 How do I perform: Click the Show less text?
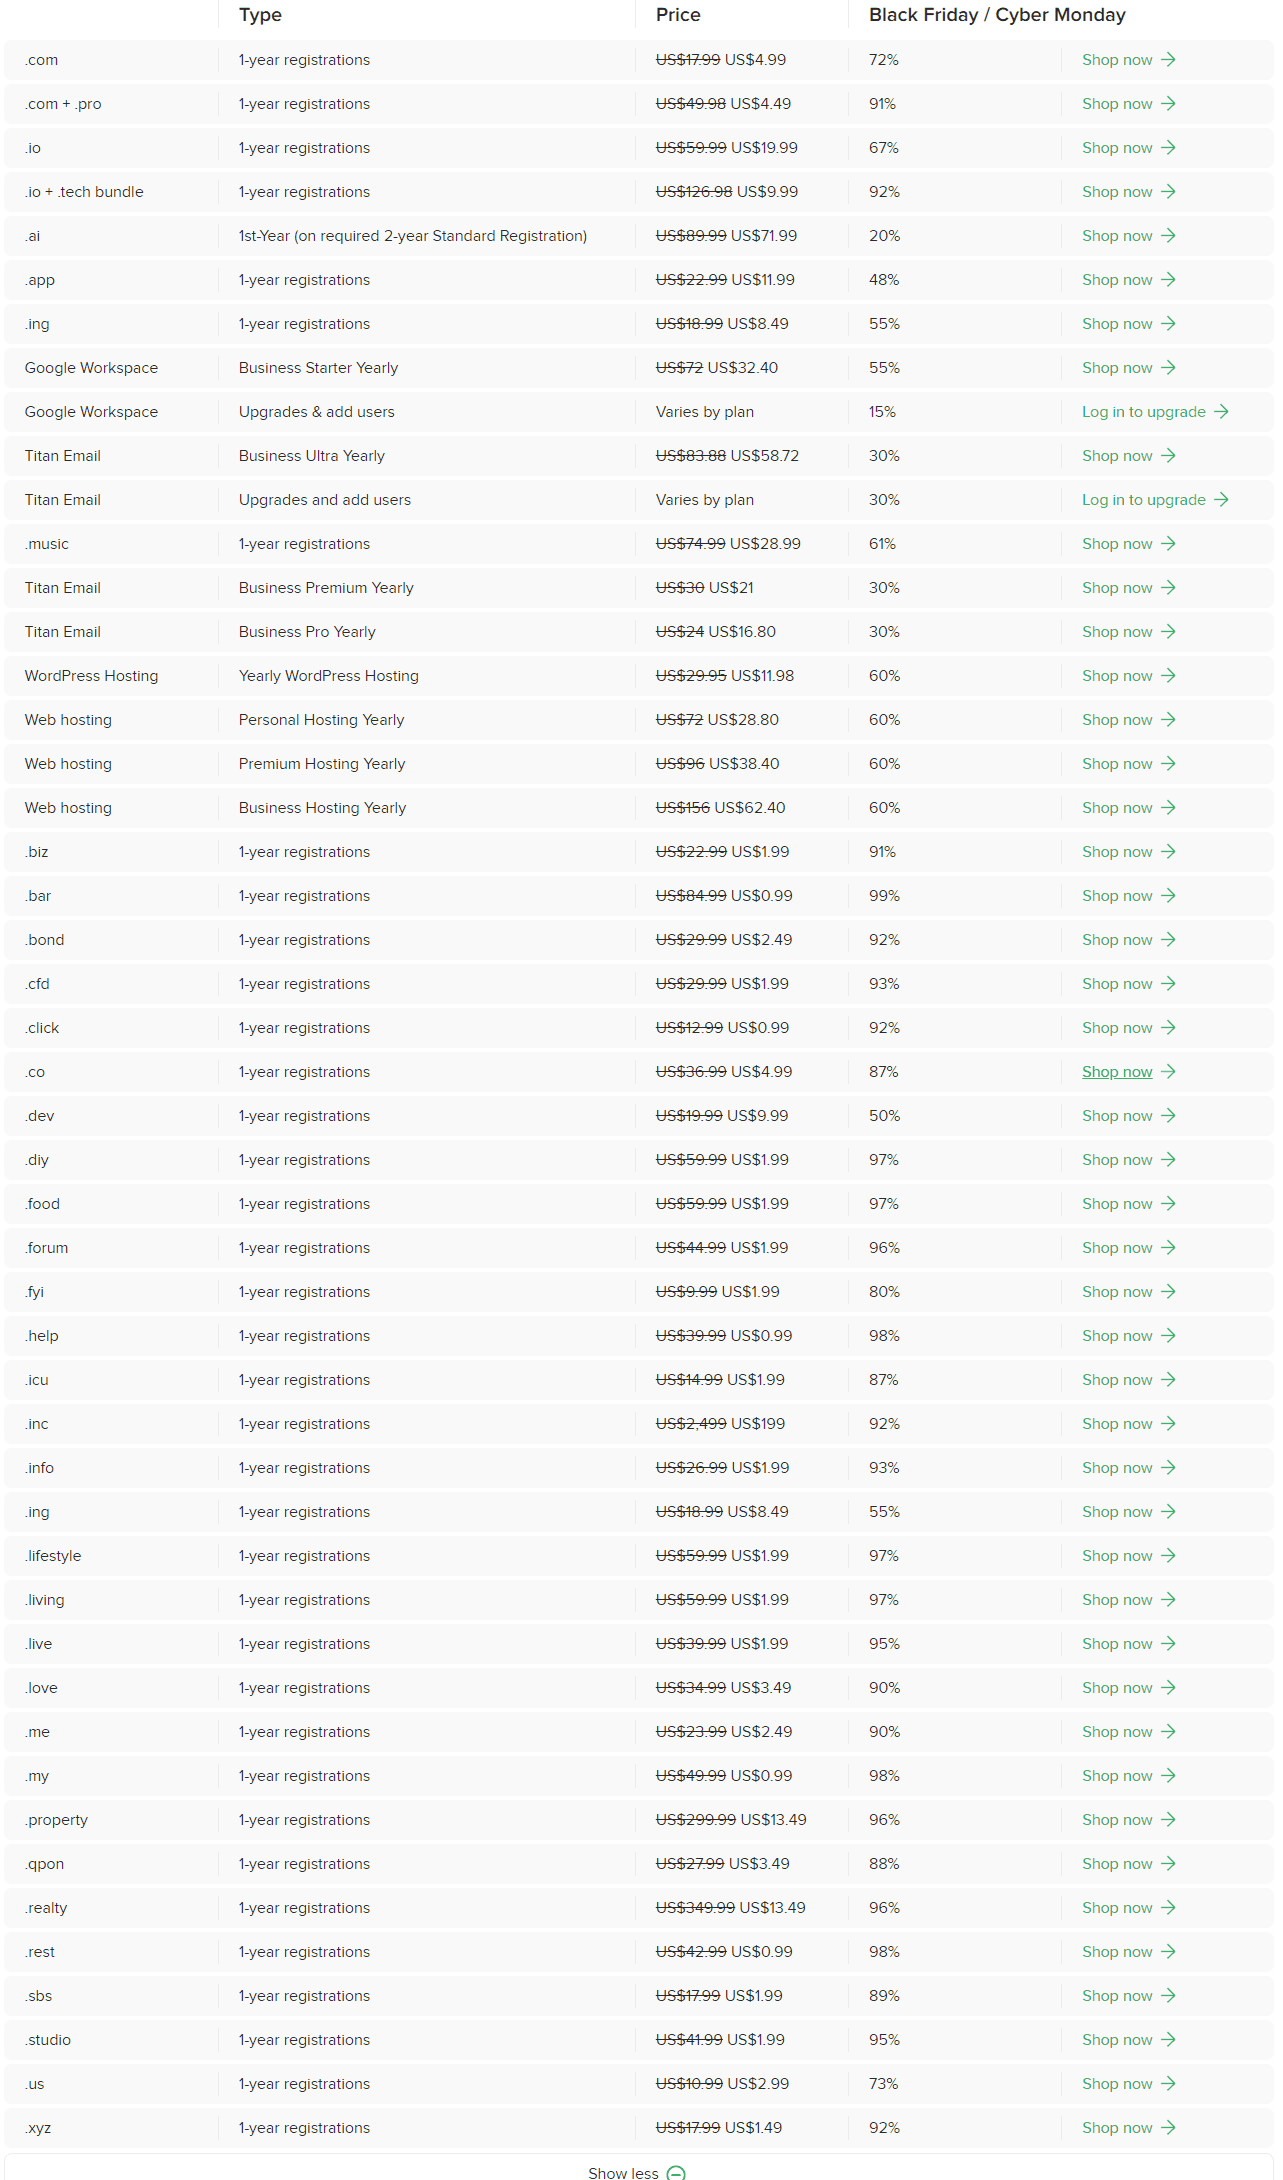click(623, 2173)
